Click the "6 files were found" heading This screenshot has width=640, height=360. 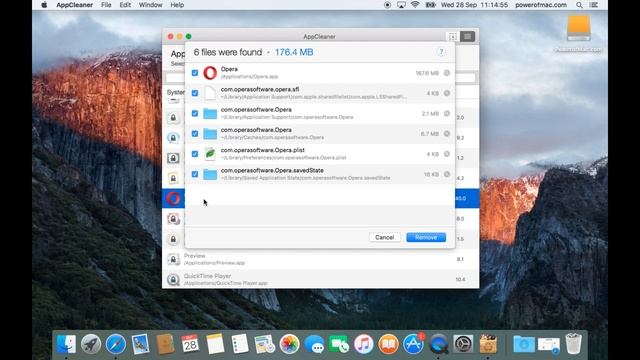[228, 52]
